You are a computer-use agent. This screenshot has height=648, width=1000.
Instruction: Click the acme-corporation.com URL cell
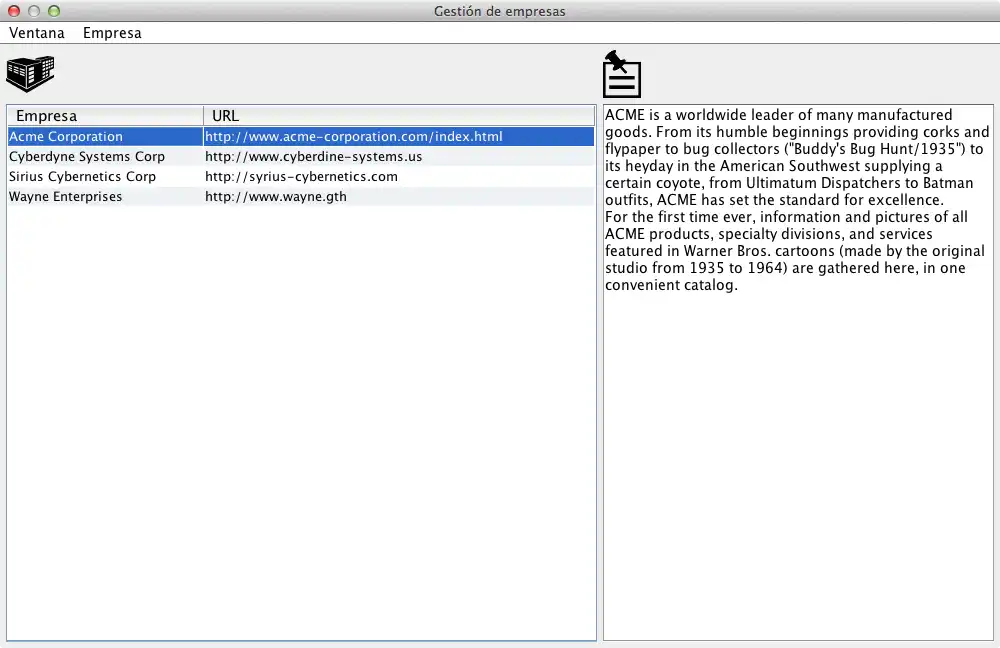click(399, 136)
